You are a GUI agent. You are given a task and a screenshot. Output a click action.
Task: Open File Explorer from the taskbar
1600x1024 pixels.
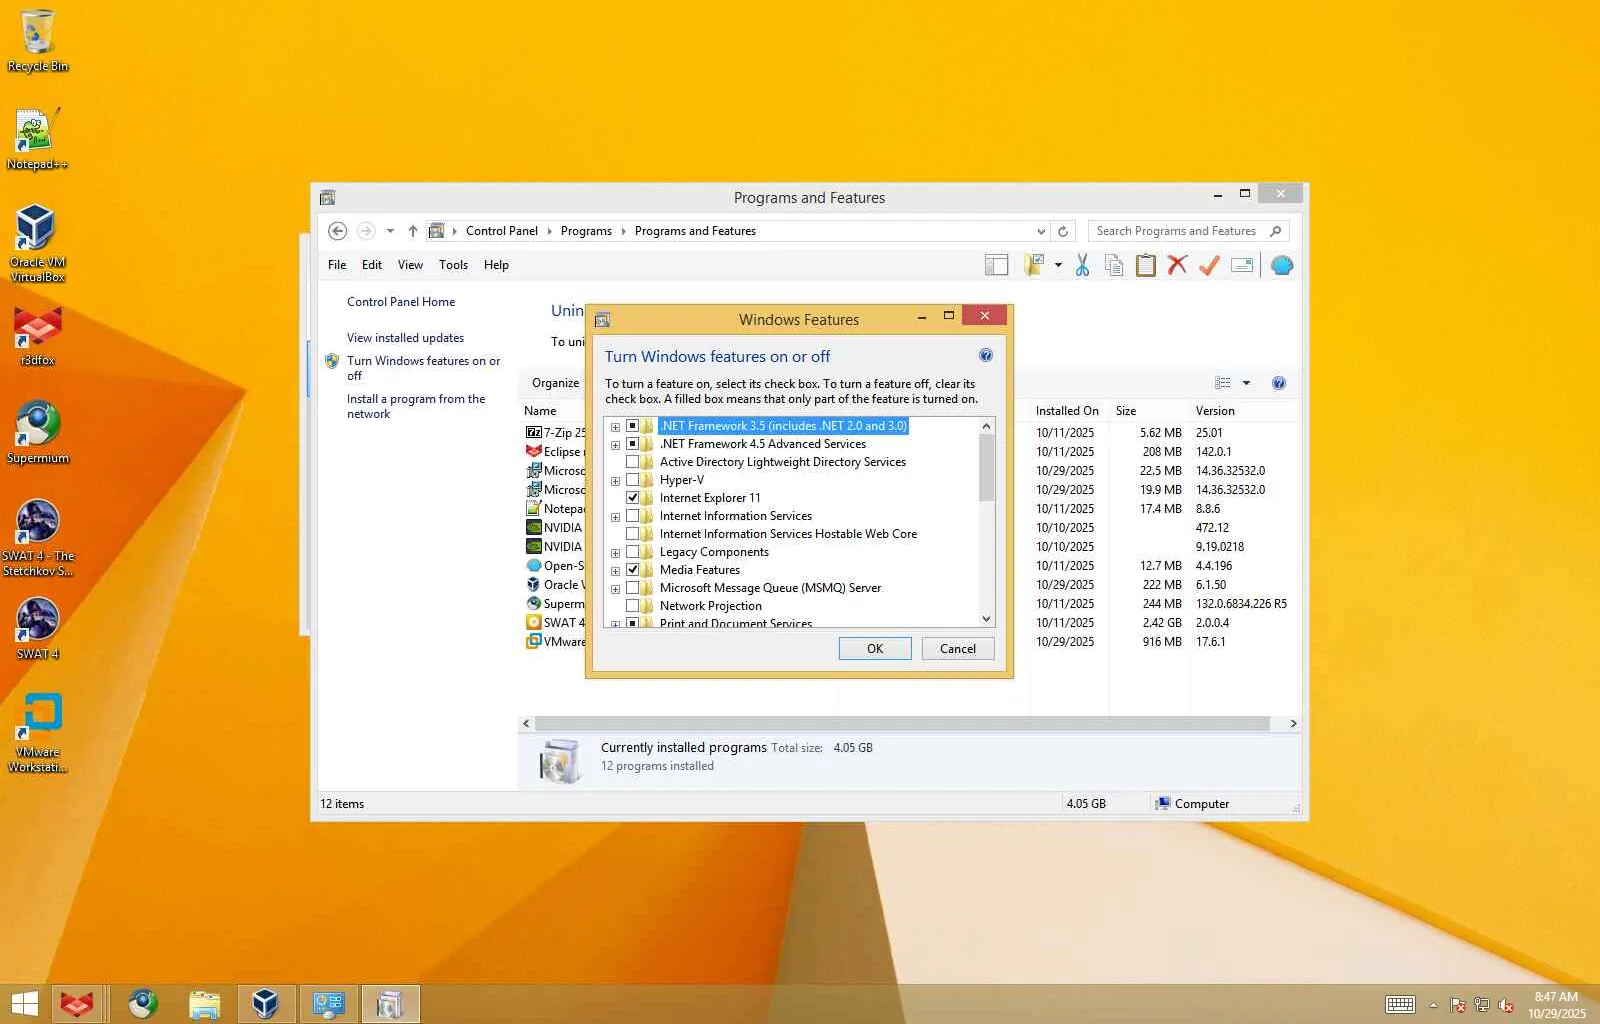[204, 1004]
